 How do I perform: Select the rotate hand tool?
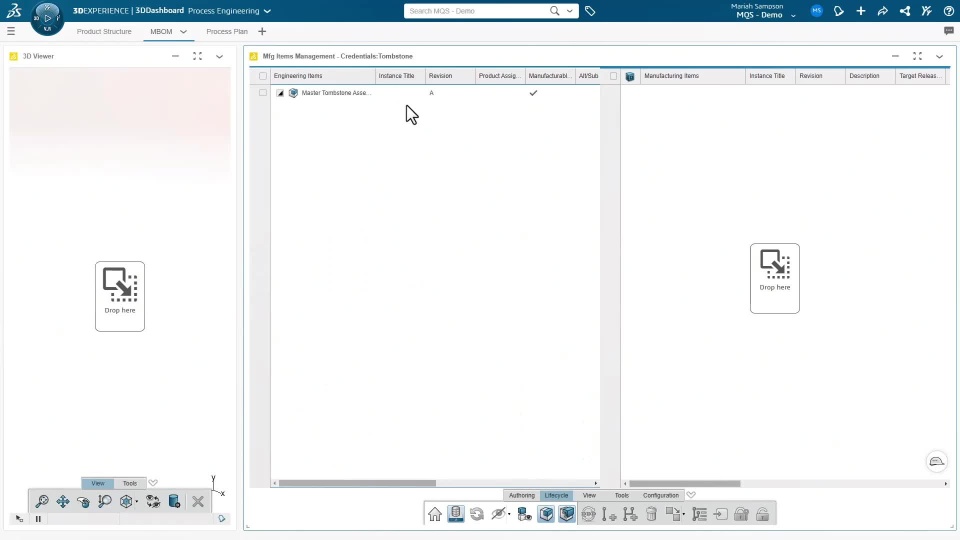pos(84,501)
